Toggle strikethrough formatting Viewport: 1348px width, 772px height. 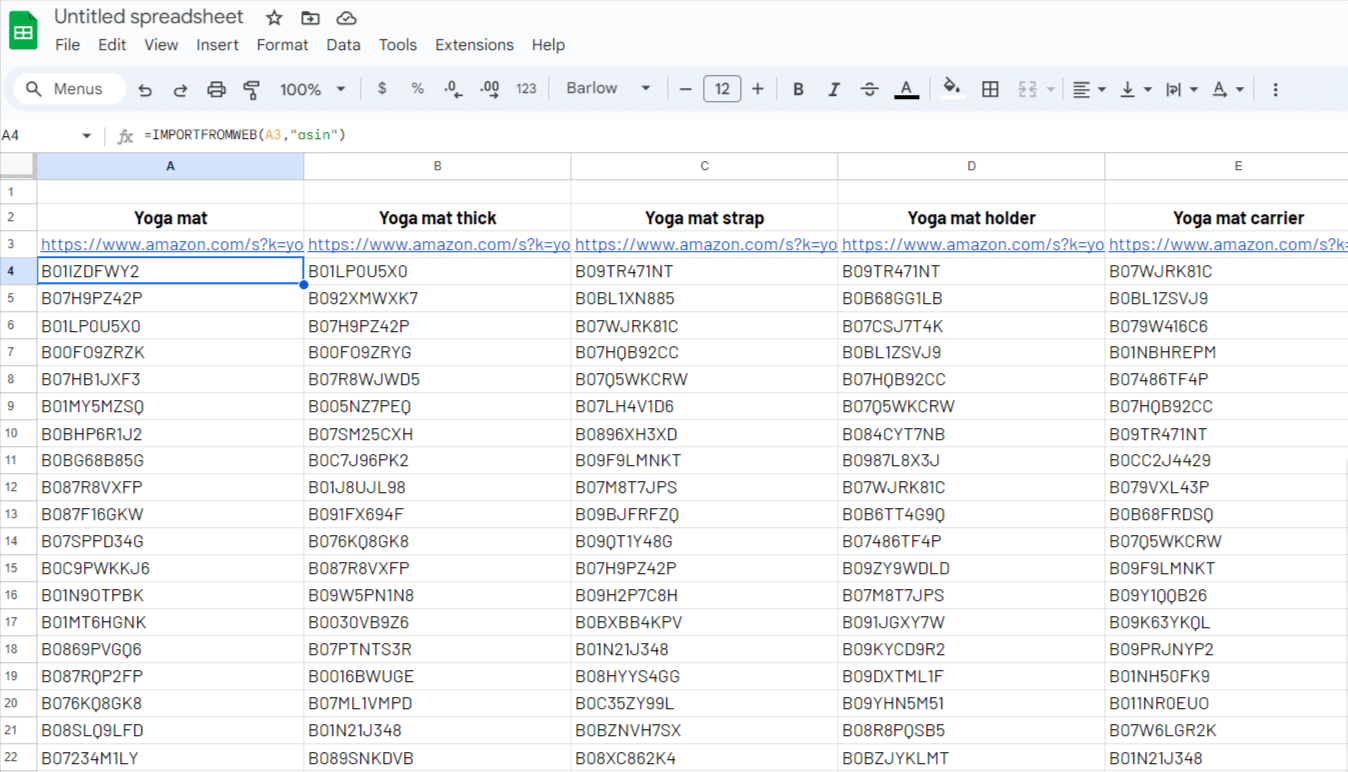point(869,89)
